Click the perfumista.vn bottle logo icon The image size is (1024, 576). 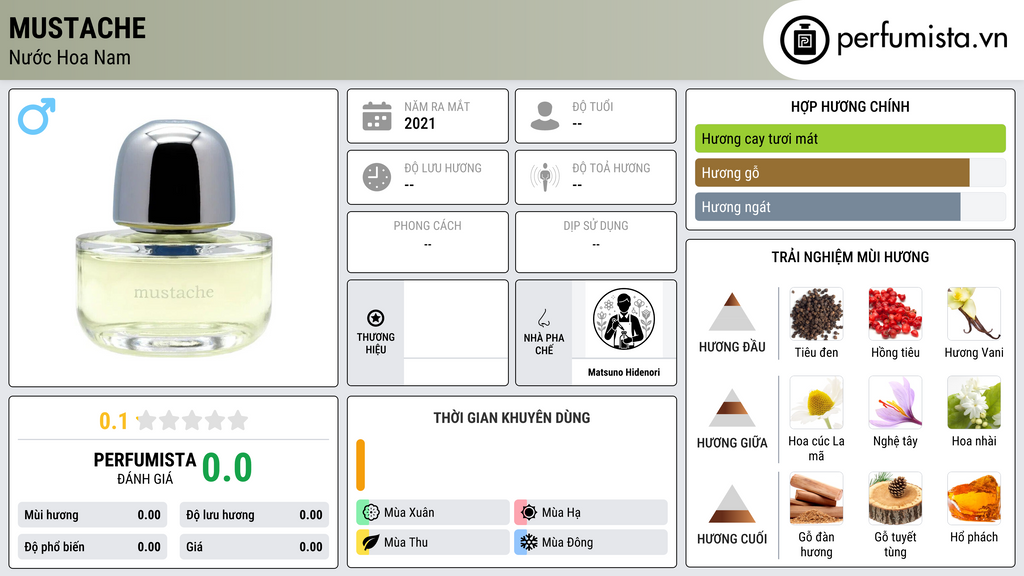pyautogui.click(x=804, y=40)
